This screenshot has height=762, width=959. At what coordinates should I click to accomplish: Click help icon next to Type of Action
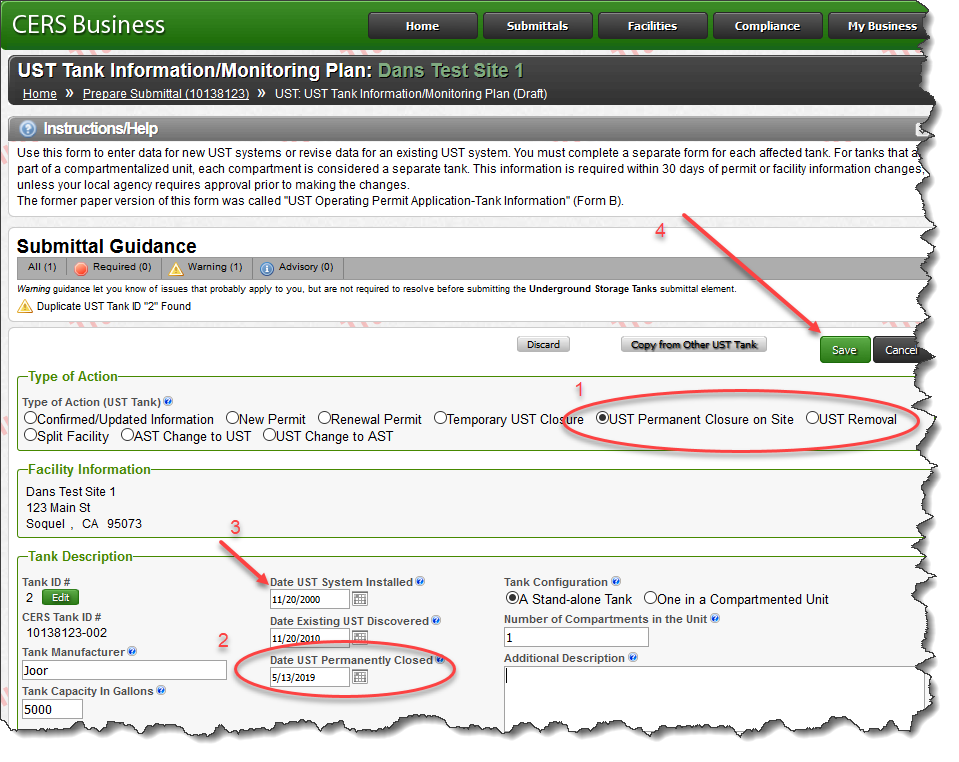point(168,401)
